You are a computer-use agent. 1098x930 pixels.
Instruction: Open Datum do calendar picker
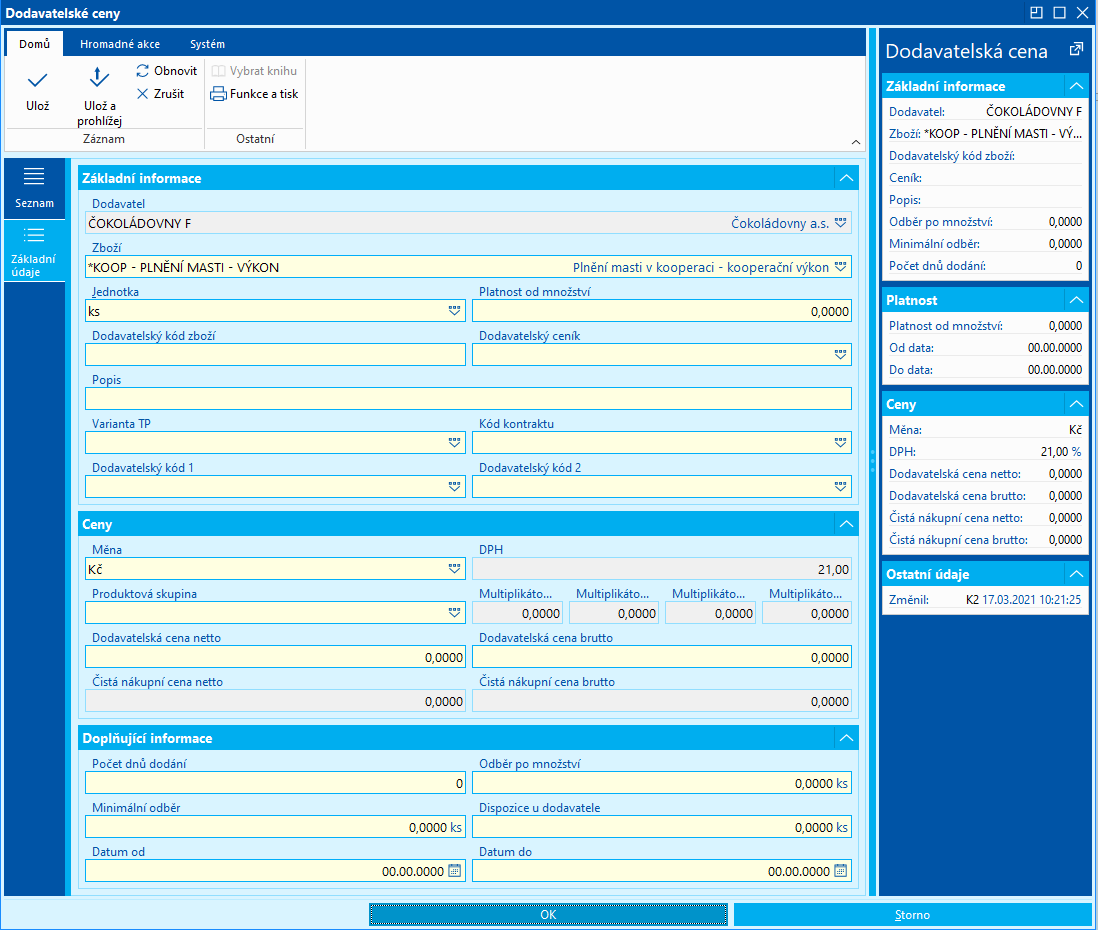[x=840, y=871]
